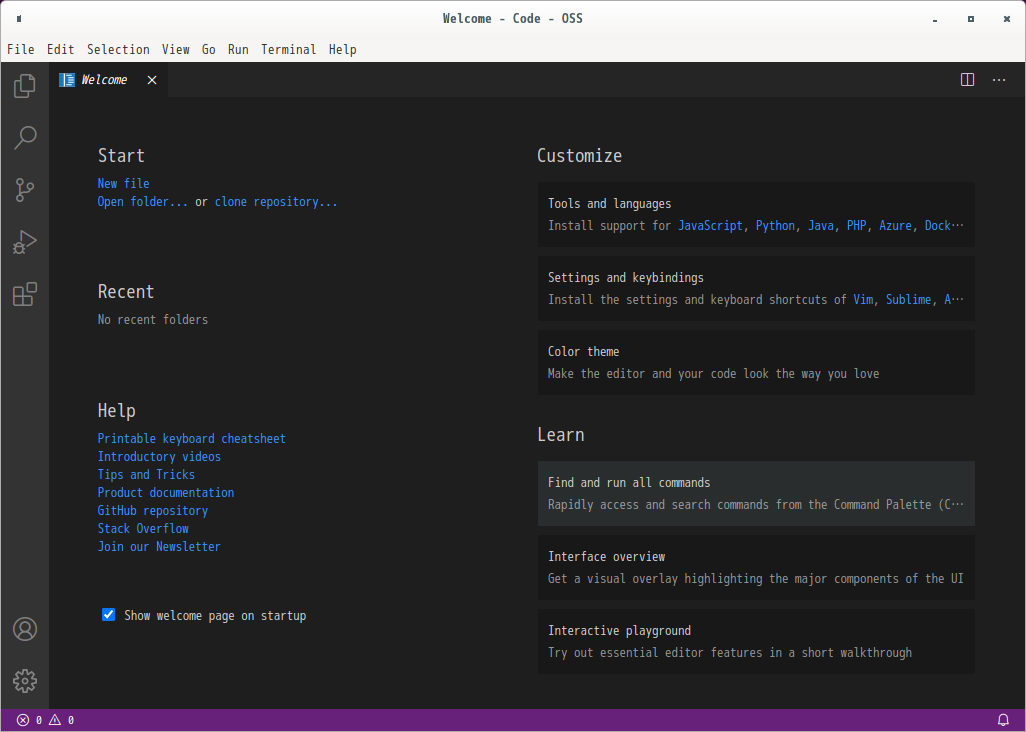1026x732 pixels.
Task: Open the Run menu
Action: click(238, 50)
